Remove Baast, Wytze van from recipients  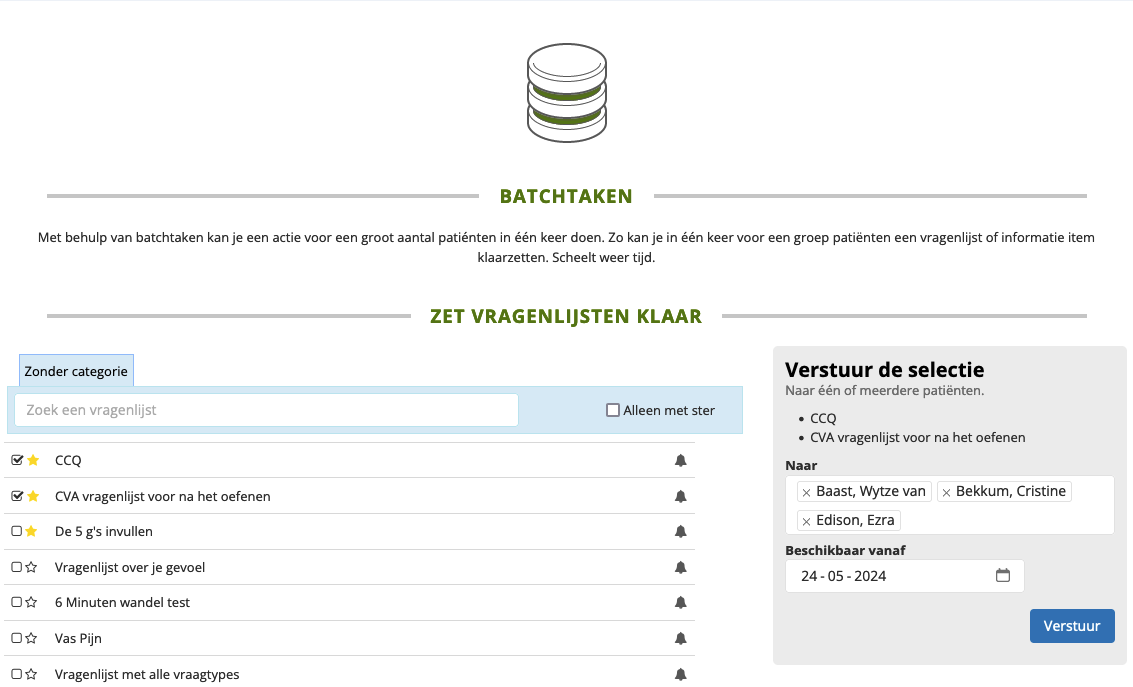806,492
